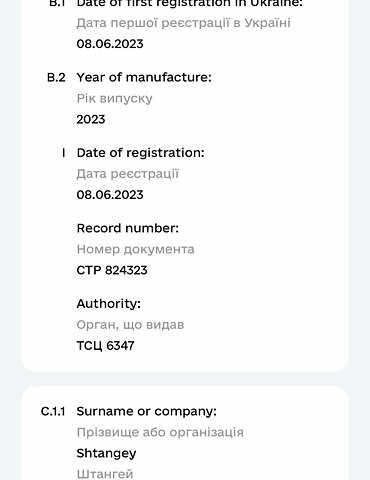
Task: Select the first registration date 08.06.2023
Action: (x=110, y=44)
